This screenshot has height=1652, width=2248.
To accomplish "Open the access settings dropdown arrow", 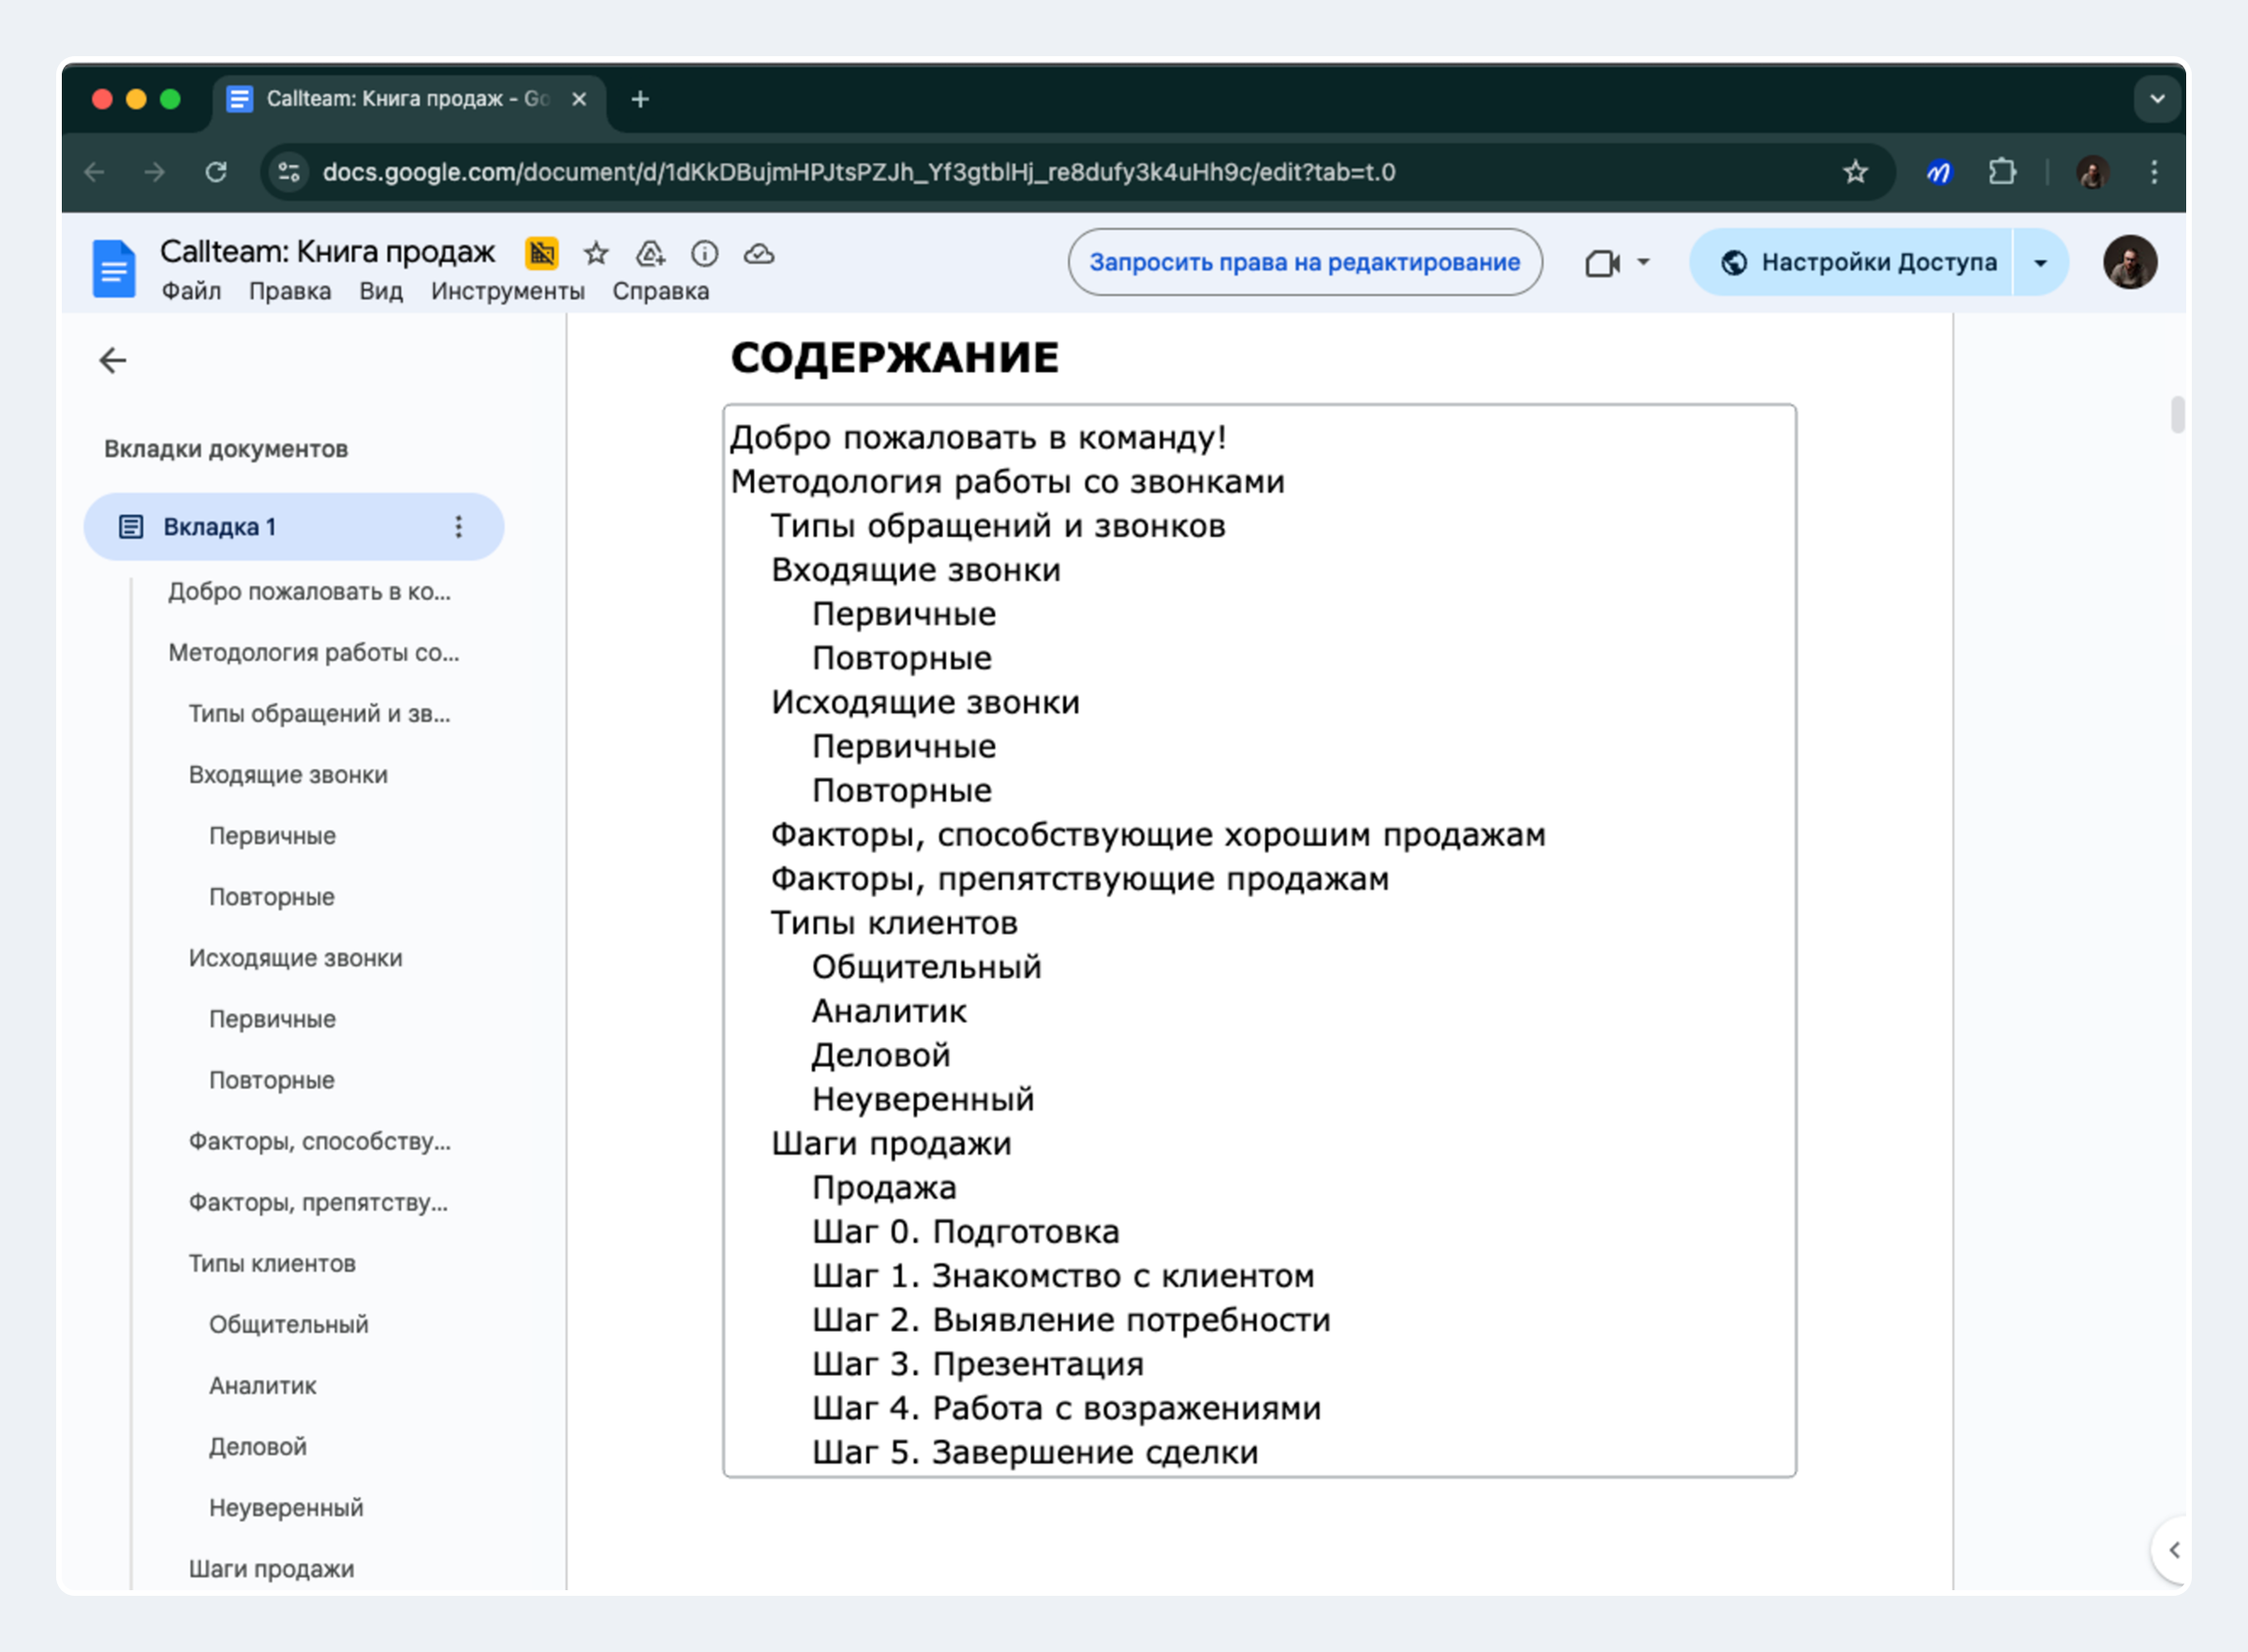I will [2040, 263].
